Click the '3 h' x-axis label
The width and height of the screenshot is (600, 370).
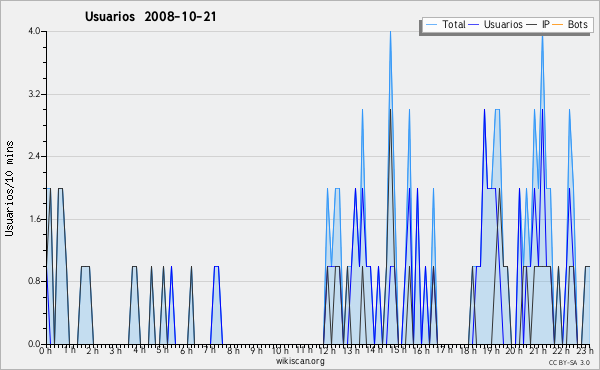[x=116, y=350]
